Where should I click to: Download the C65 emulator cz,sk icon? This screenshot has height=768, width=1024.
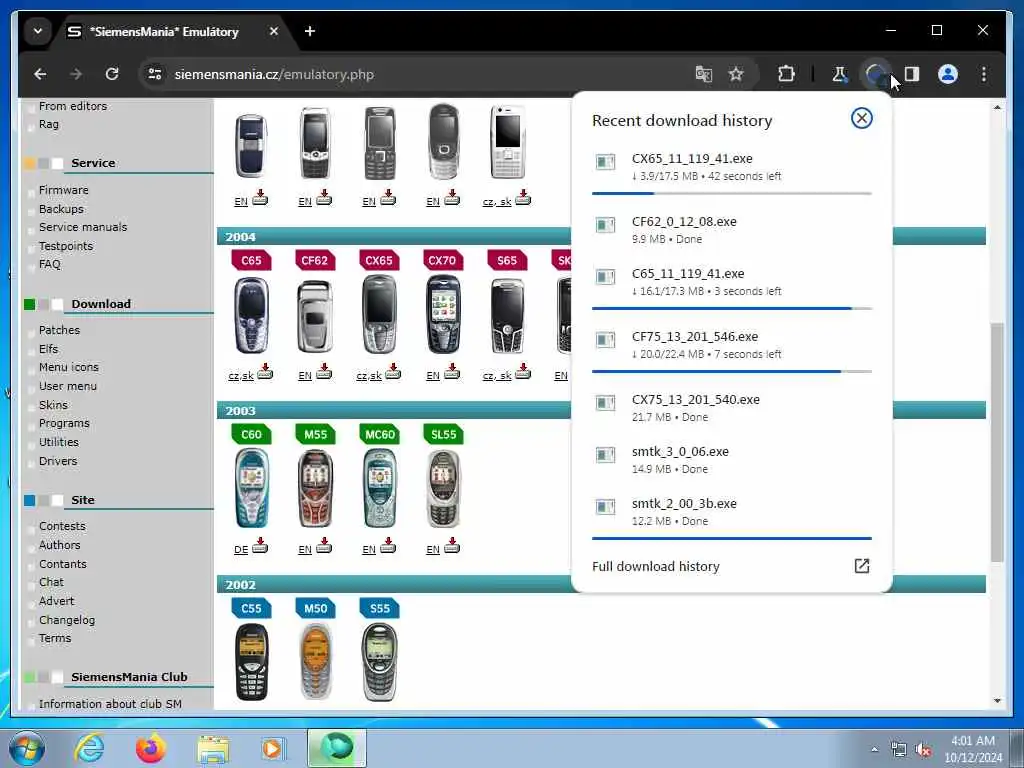tap(265, 372)
